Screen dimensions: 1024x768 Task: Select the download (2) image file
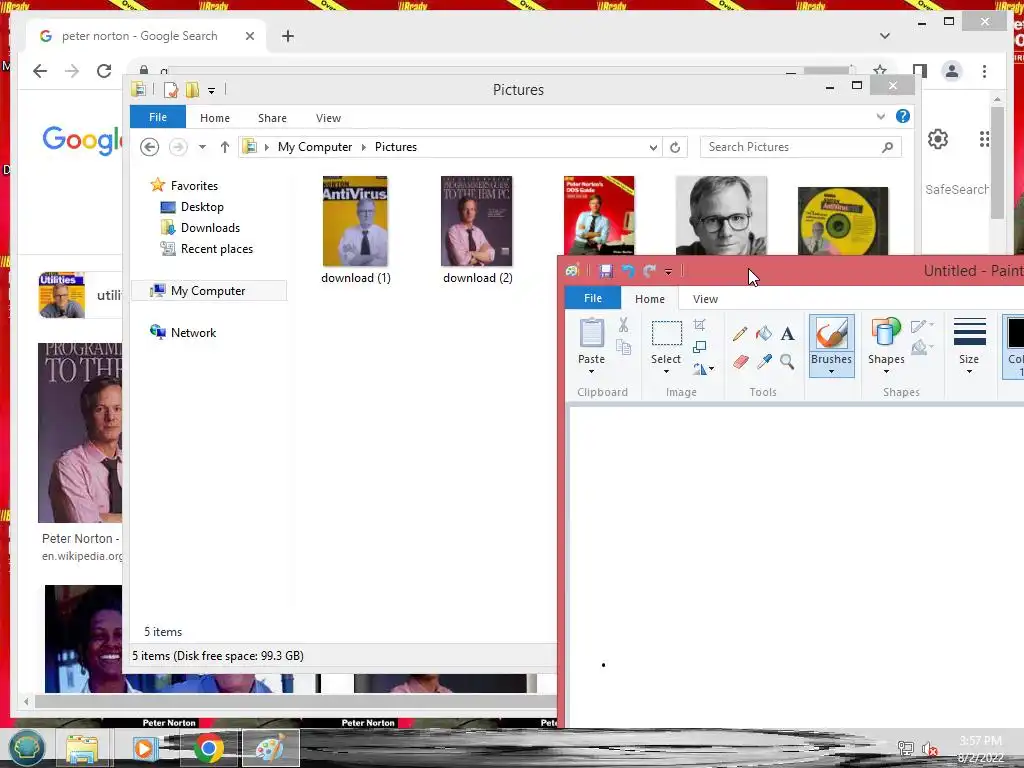coord(477,230)
